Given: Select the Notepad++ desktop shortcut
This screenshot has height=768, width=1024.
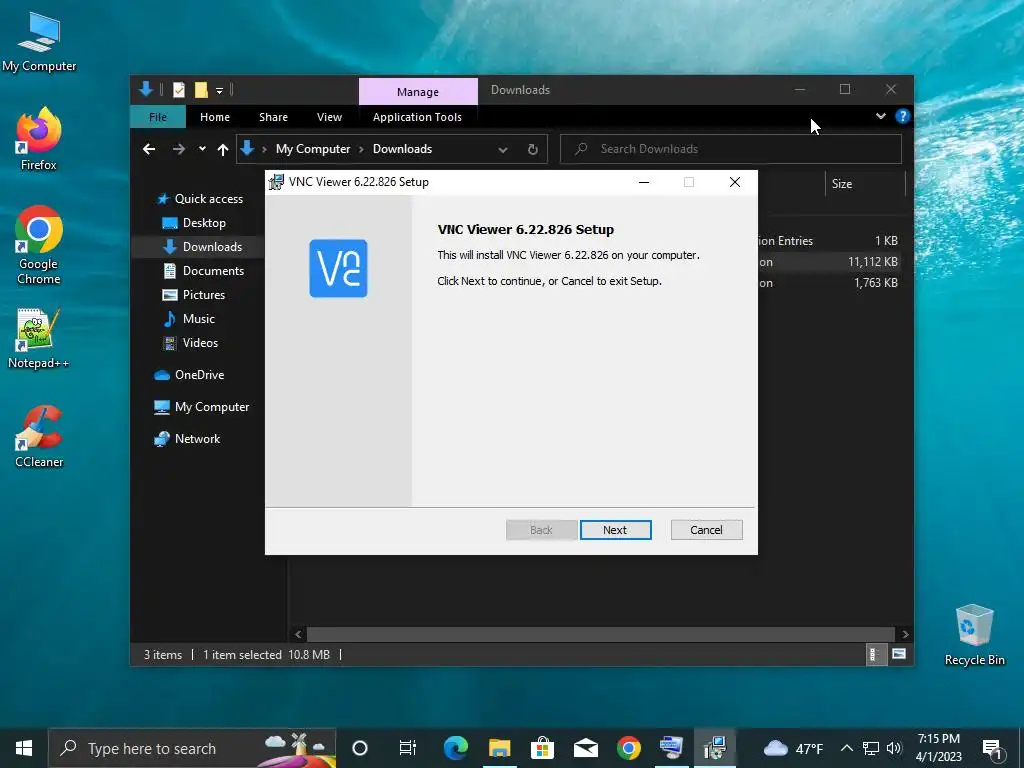Looking at the screenshot, I should pyautogui.click(x=39, y=338).
